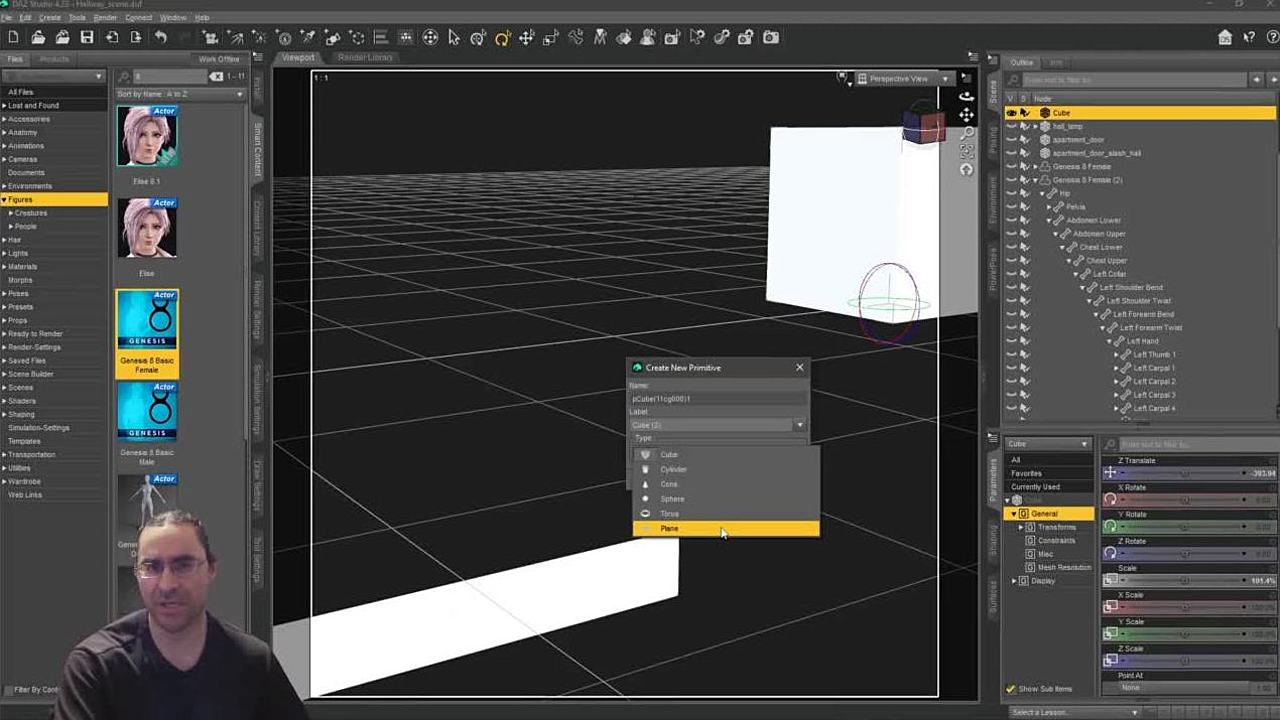Hide the Cube node using its eye icon
The width and height of the screenshot is (1280, 720).
(x=1011, y=113)
